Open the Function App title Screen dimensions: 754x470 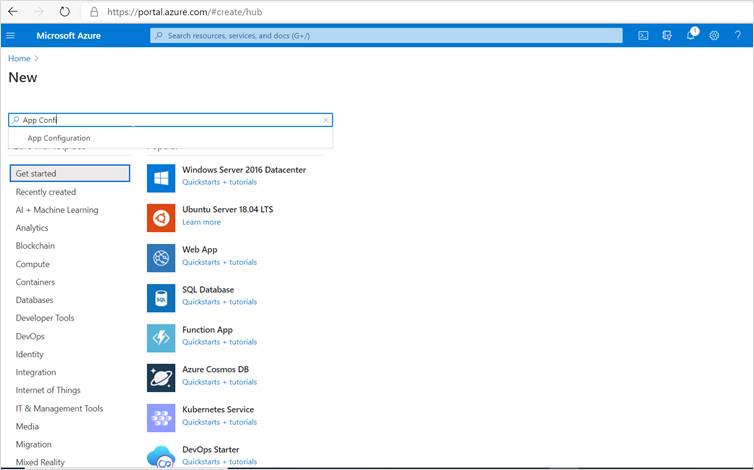point(207,330)
